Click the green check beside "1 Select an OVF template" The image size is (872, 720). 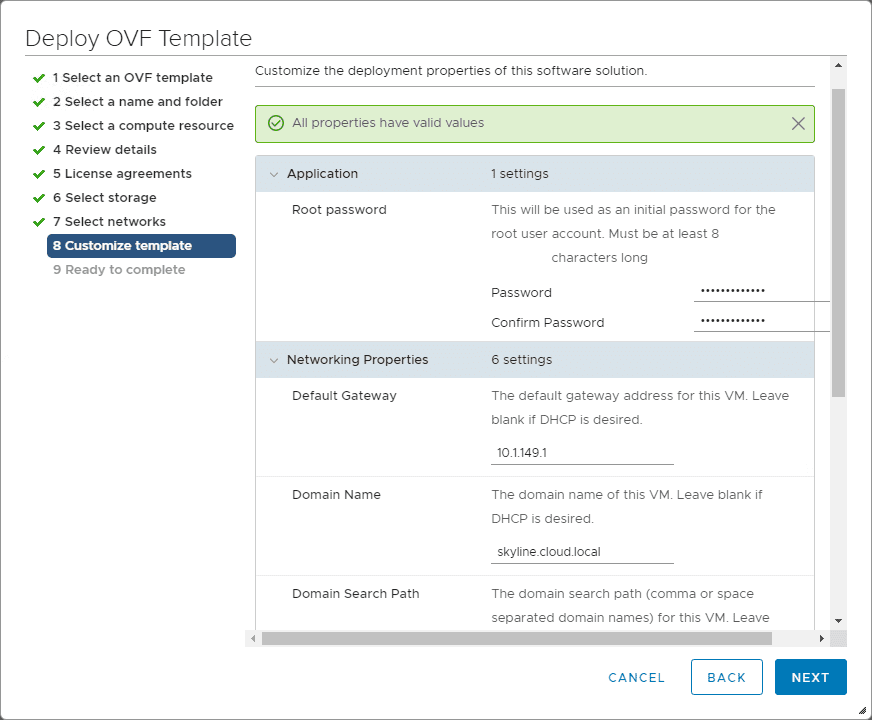click(x=40, y=77)
